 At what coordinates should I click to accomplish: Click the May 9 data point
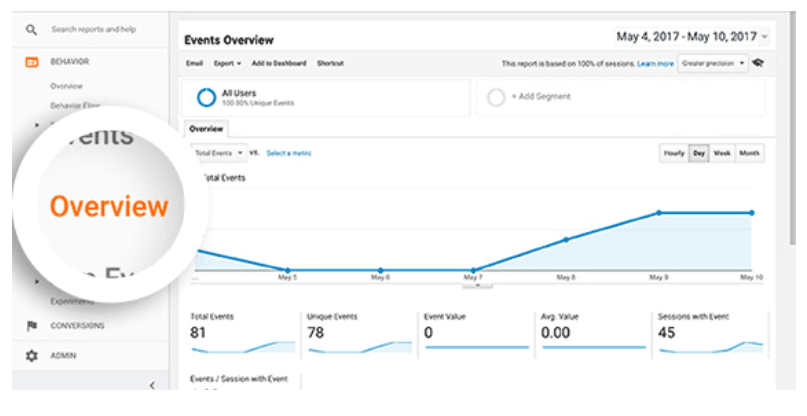(659, 213)
